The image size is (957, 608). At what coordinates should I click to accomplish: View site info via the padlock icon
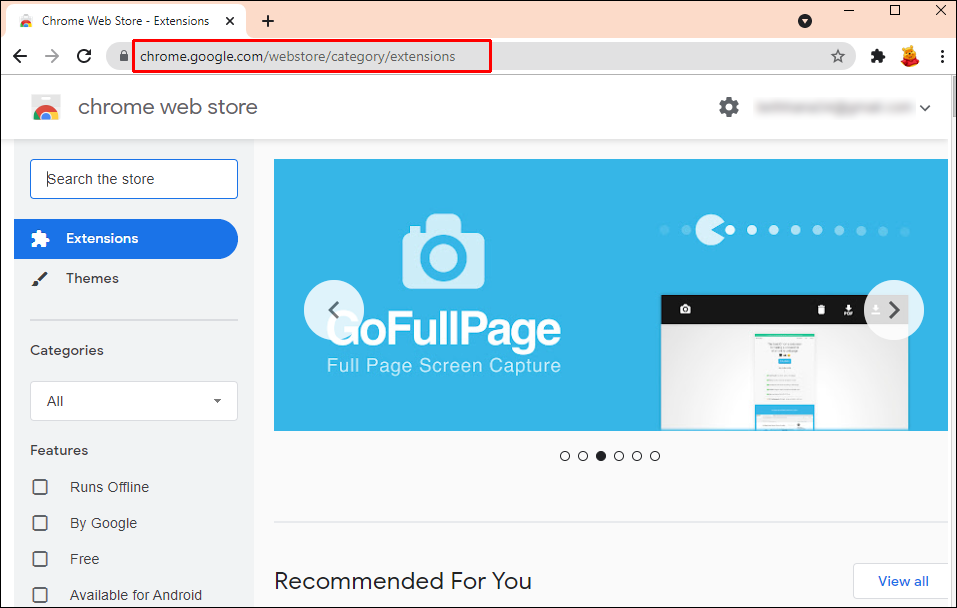124,56
